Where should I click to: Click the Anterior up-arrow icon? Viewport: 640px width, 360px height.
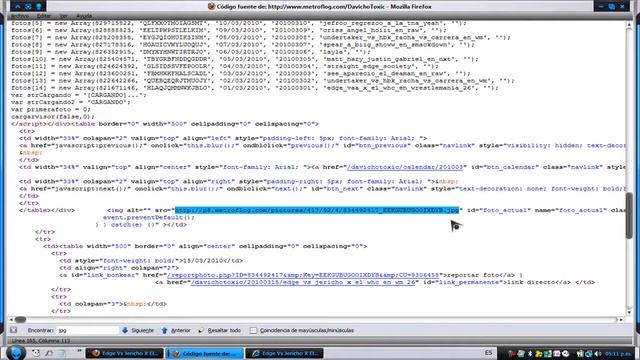pyautogui.click(x=164, y=330)
